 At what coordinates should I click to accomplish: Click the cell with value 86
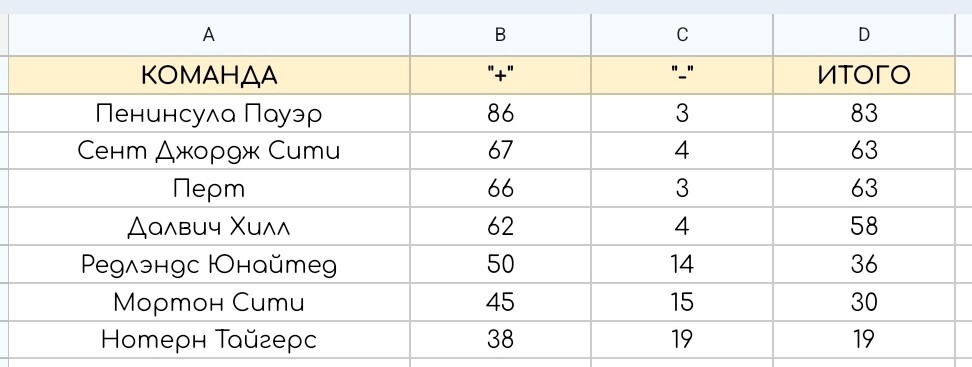pos(500,113)
